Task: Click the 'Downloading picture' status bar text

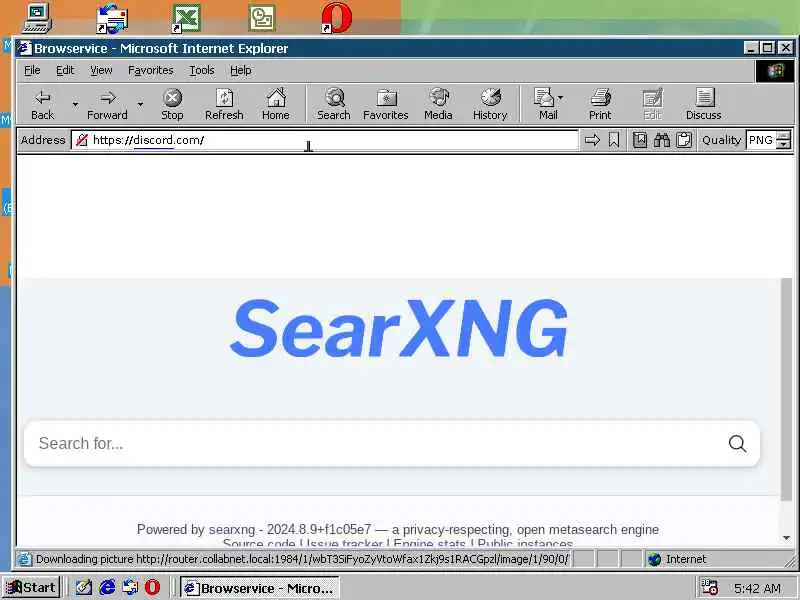Action: [302, 559]
